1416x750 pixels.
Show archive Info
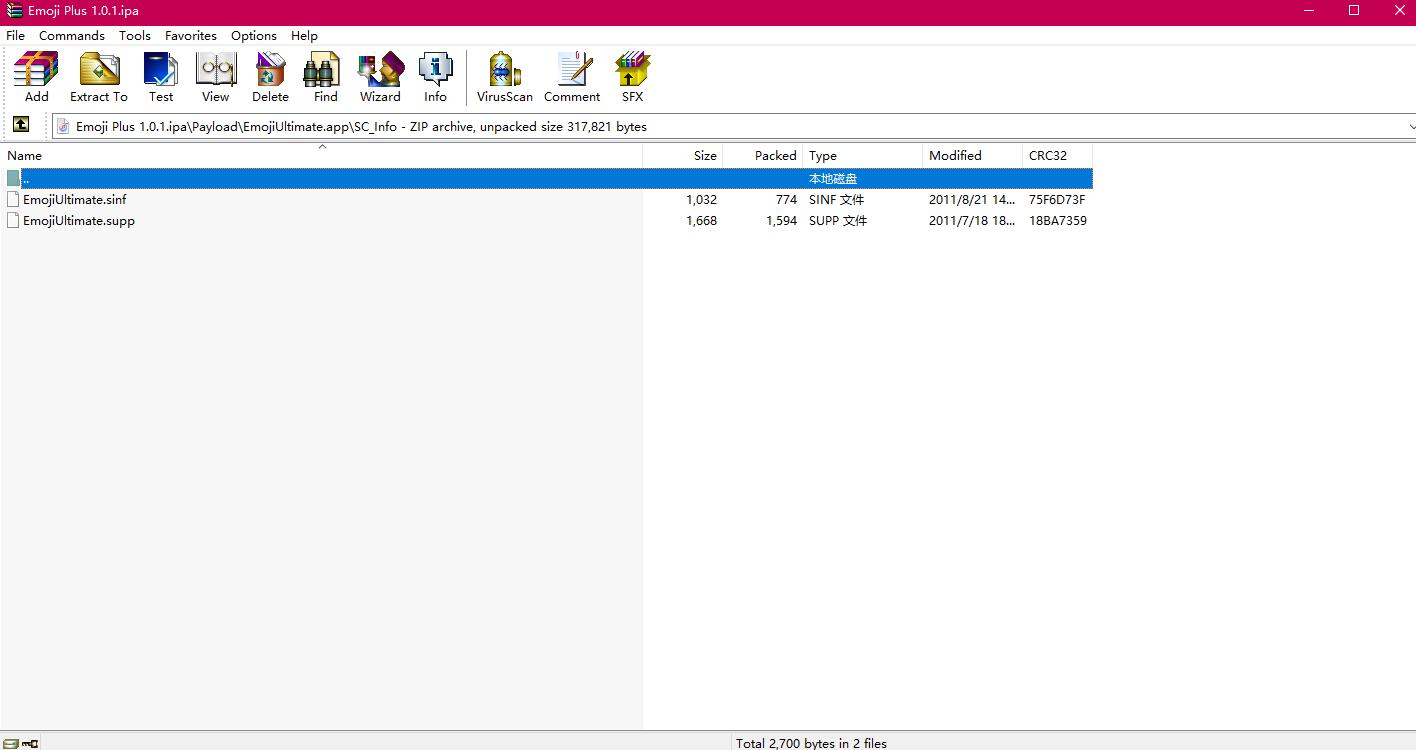coord(435,77)
